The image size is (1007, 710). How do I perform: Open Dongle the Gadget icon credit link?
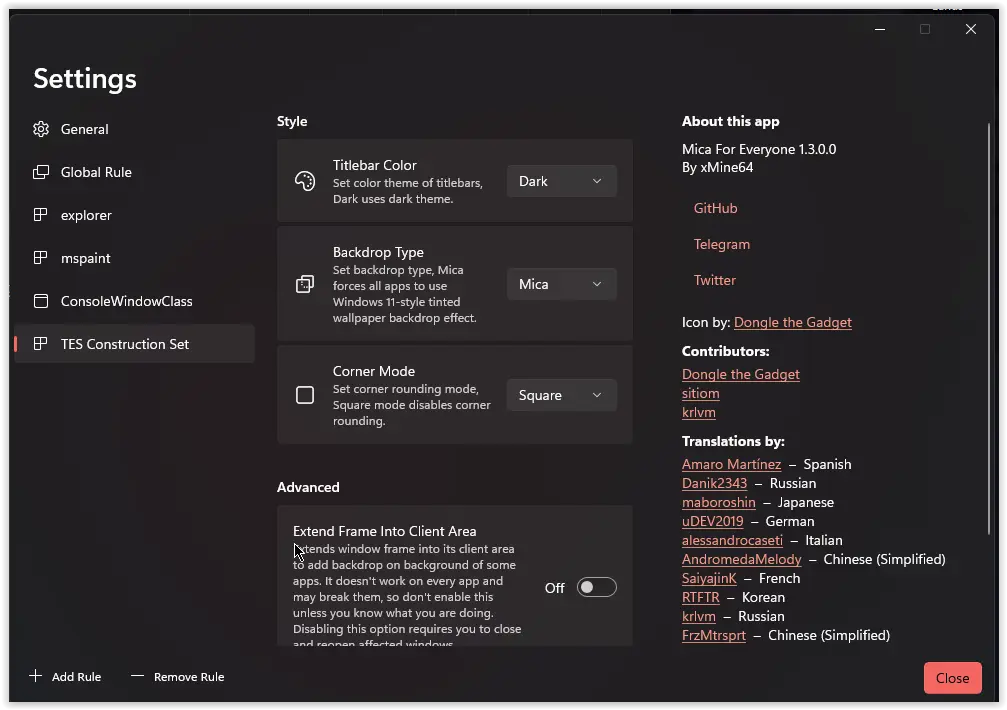point(792,322)
